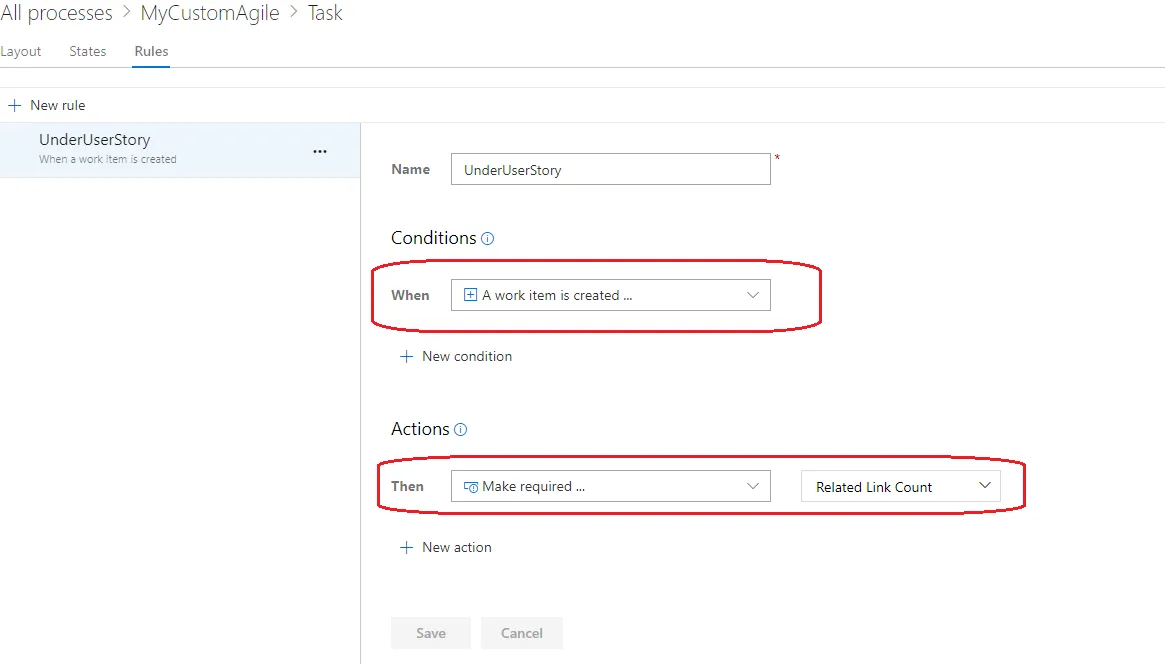Click the plus icon beside New action

tap(406, 547)
